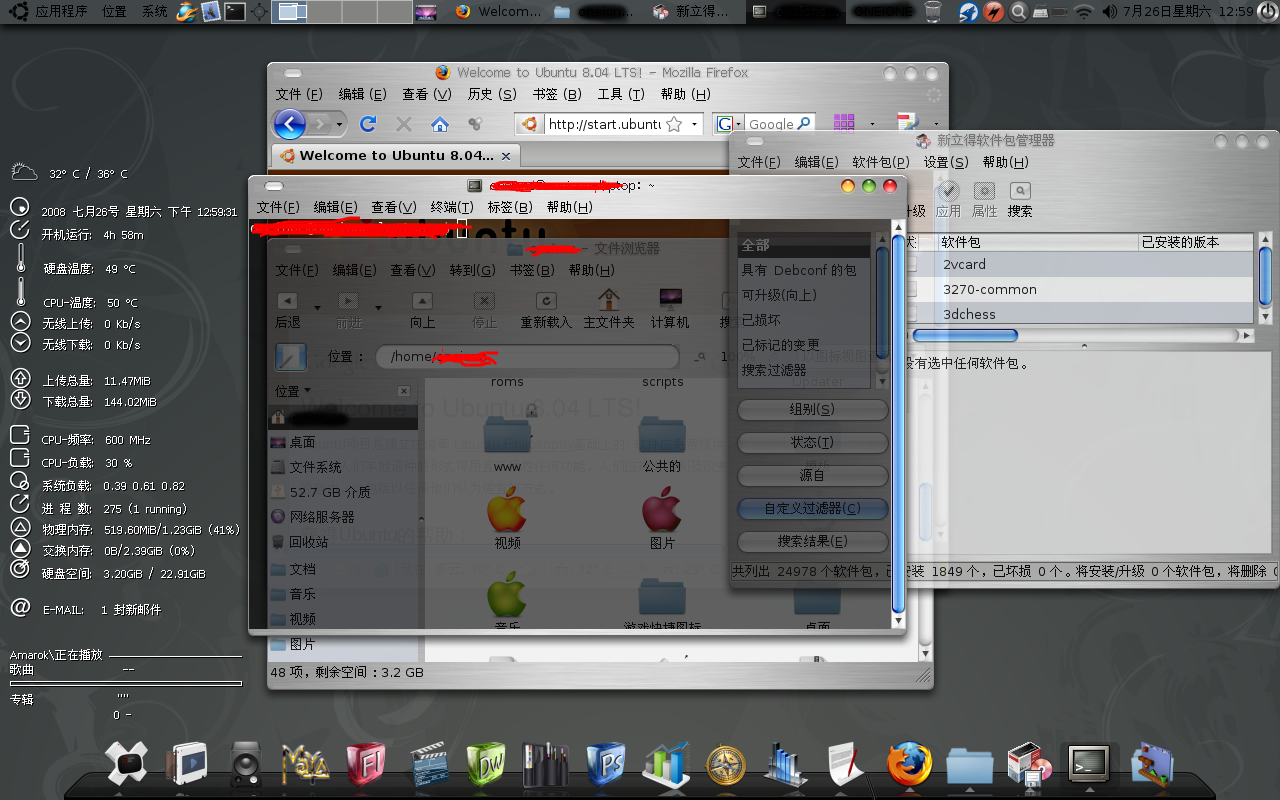Viewport: 1280px width, 800px height.
Task: Tick the checkbox for package 3dchess
Action: click(911, 314)
